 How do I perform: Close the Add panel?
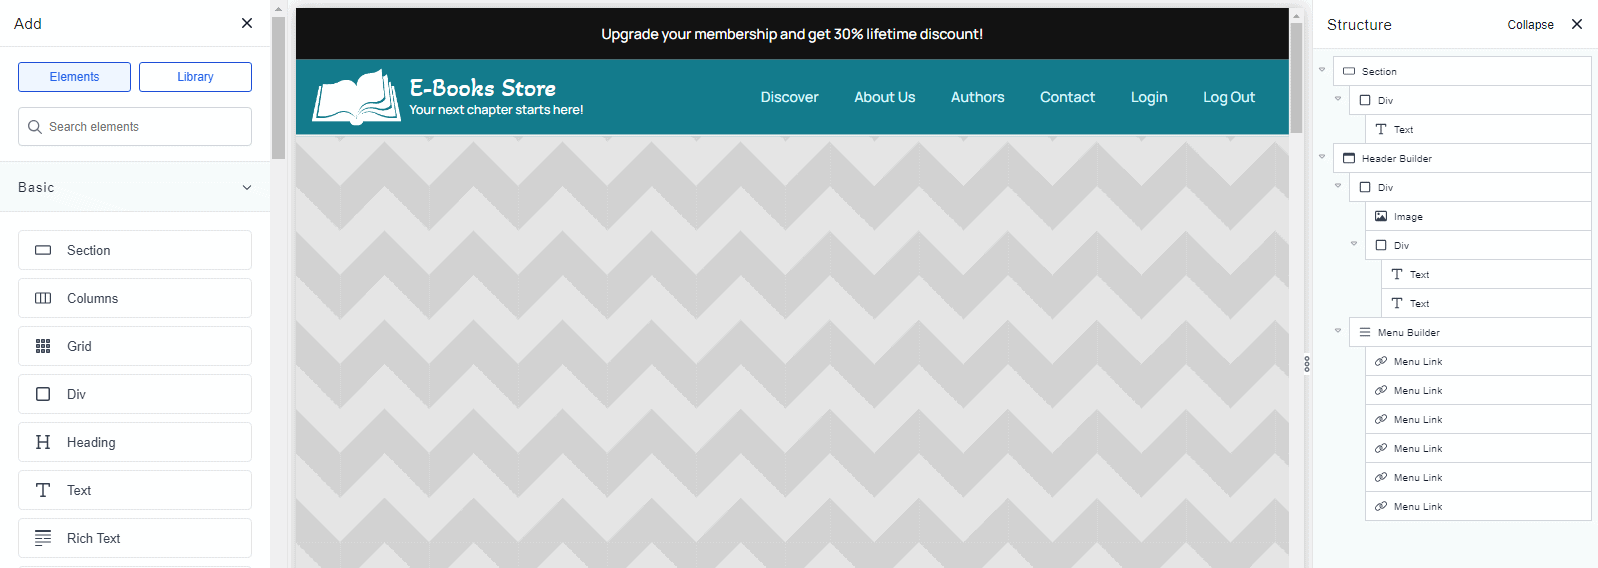(247, 23)
